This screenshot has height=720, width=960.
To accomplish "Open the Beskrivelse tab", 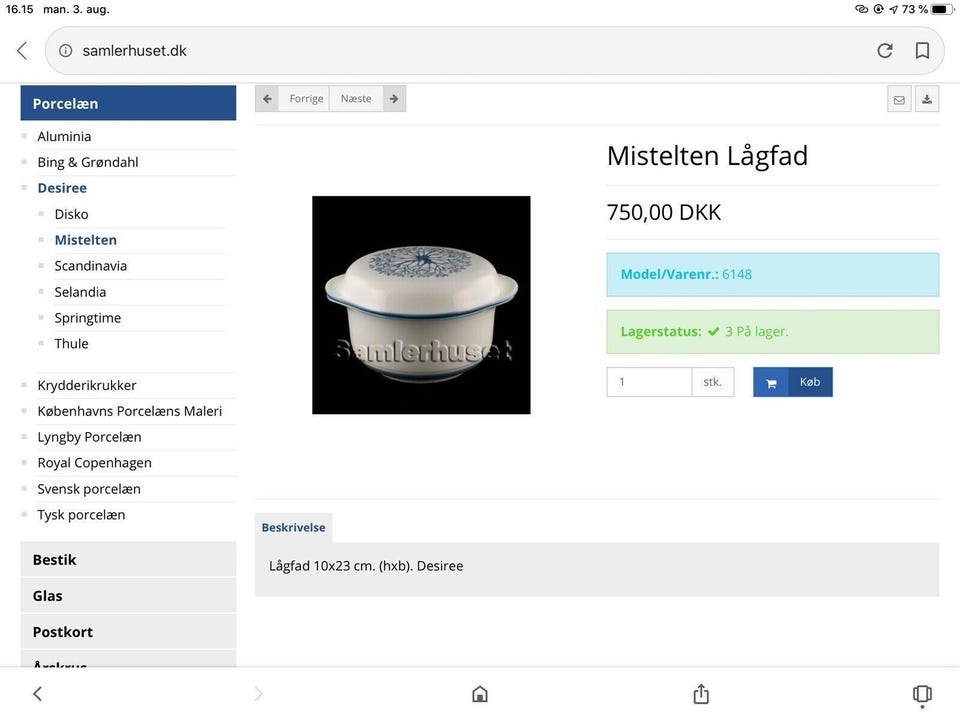I will tap(293, 527).
